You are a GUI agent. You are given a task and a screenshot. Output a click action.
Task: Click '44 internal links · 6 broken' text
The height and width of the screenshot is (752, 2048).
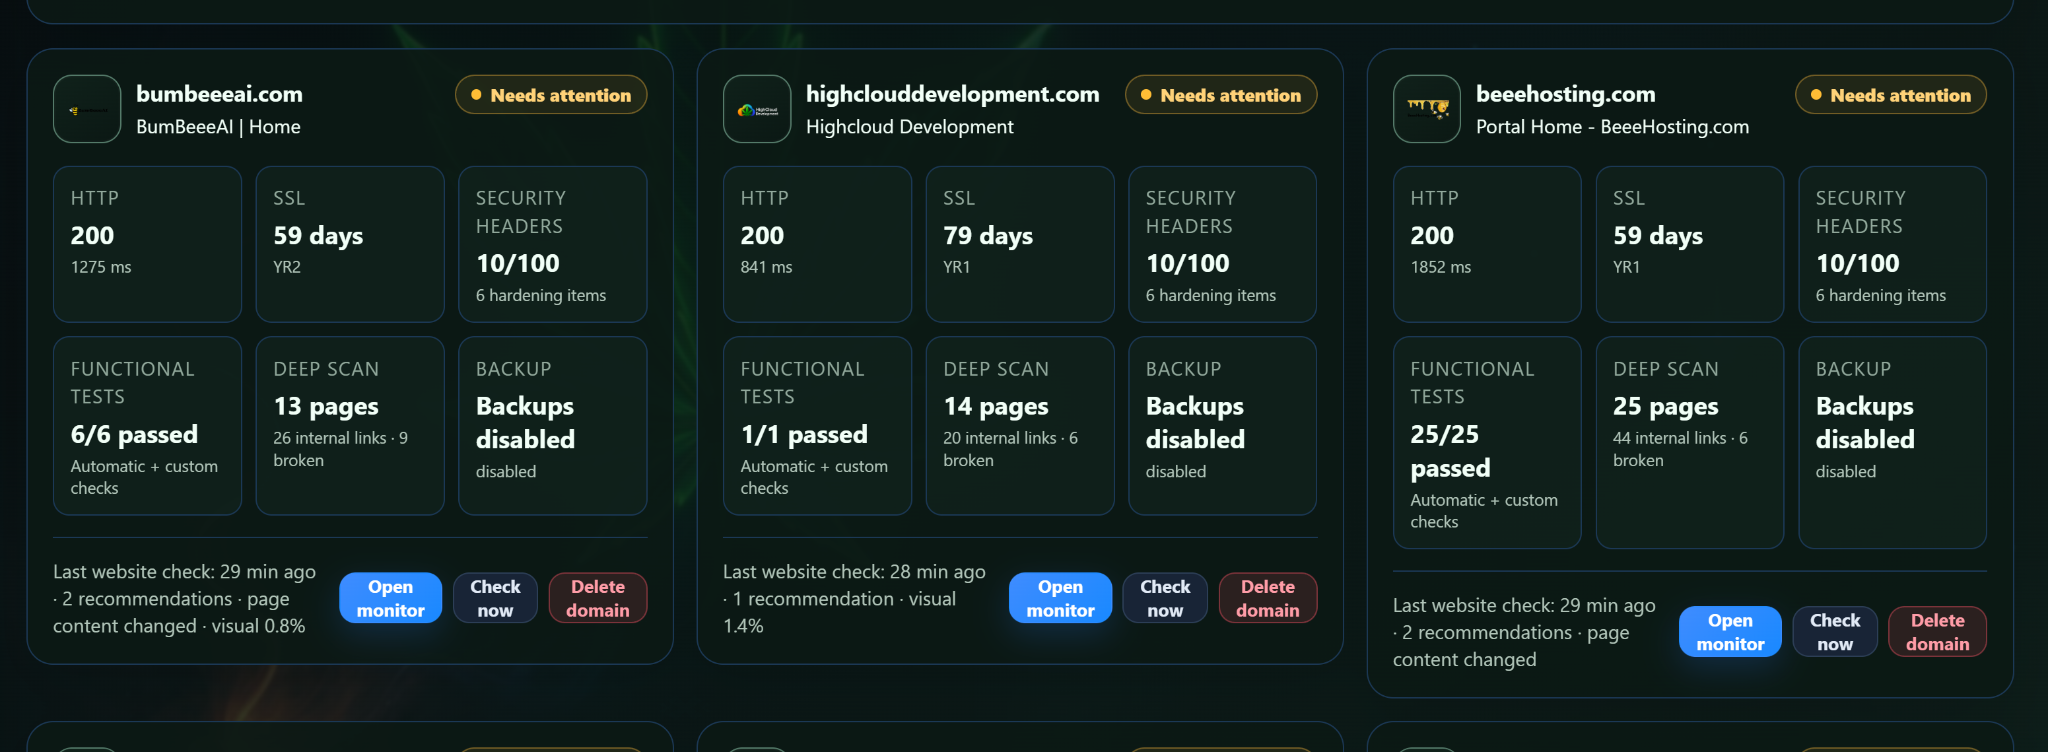click(1680, 449)
